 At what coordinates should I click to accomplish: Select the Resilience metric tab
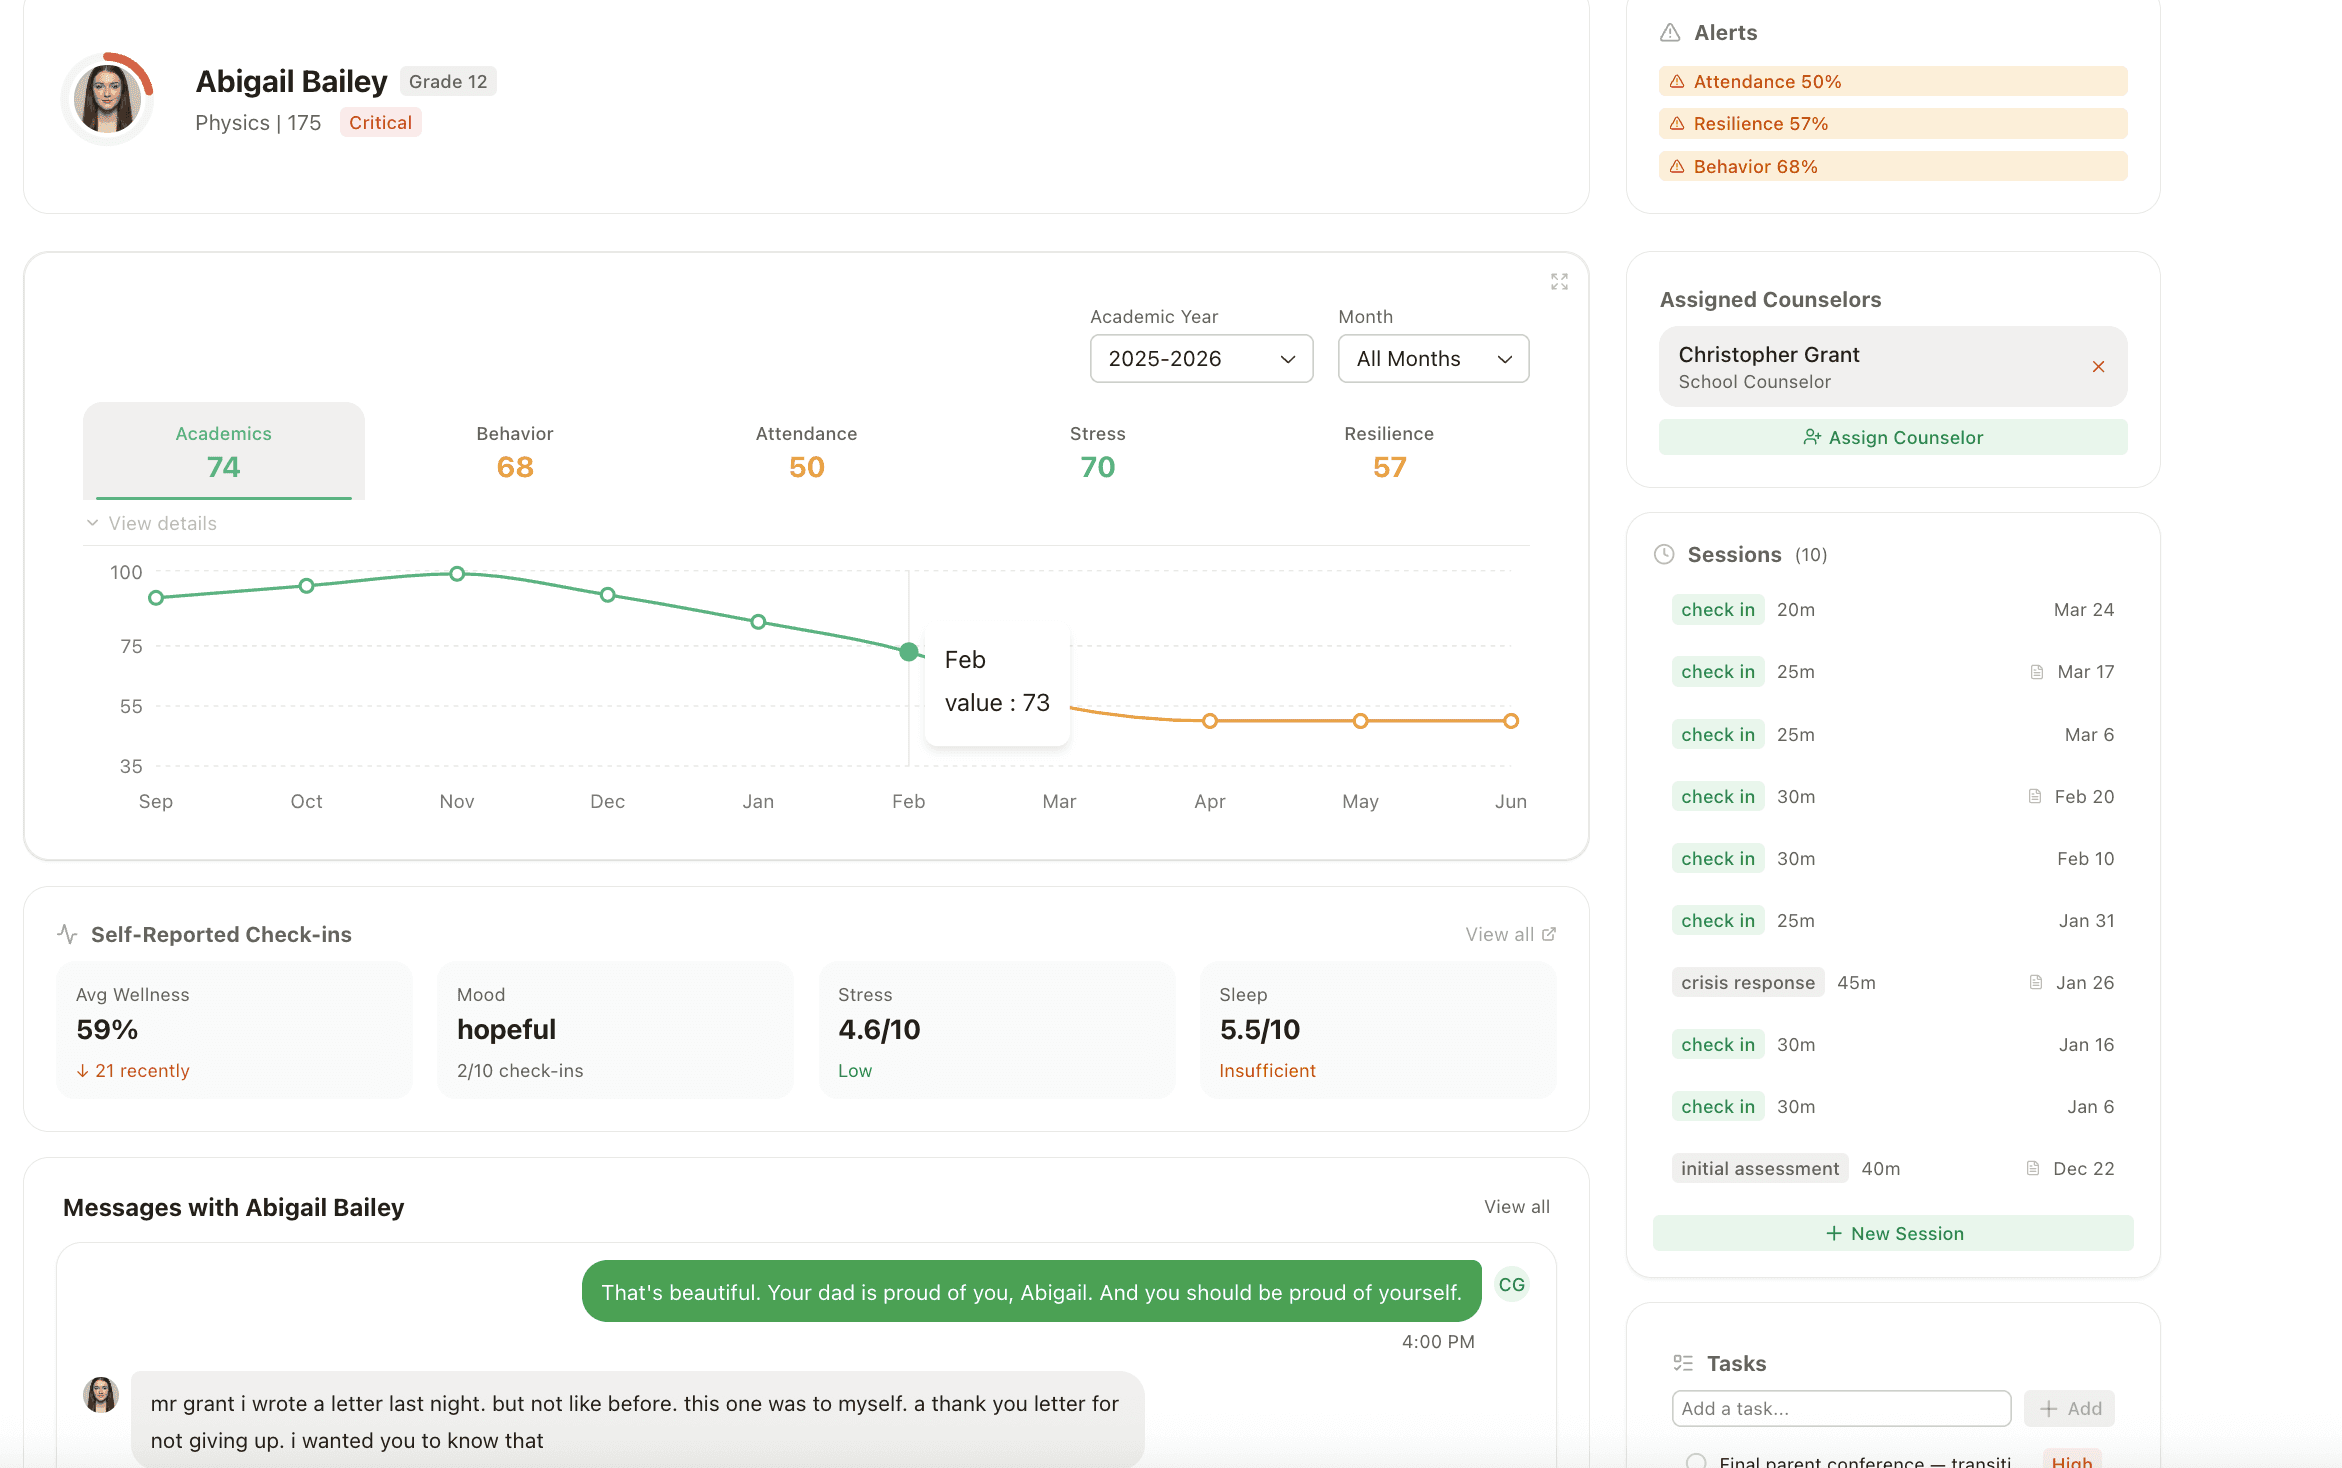click(x=1388, y=451)
